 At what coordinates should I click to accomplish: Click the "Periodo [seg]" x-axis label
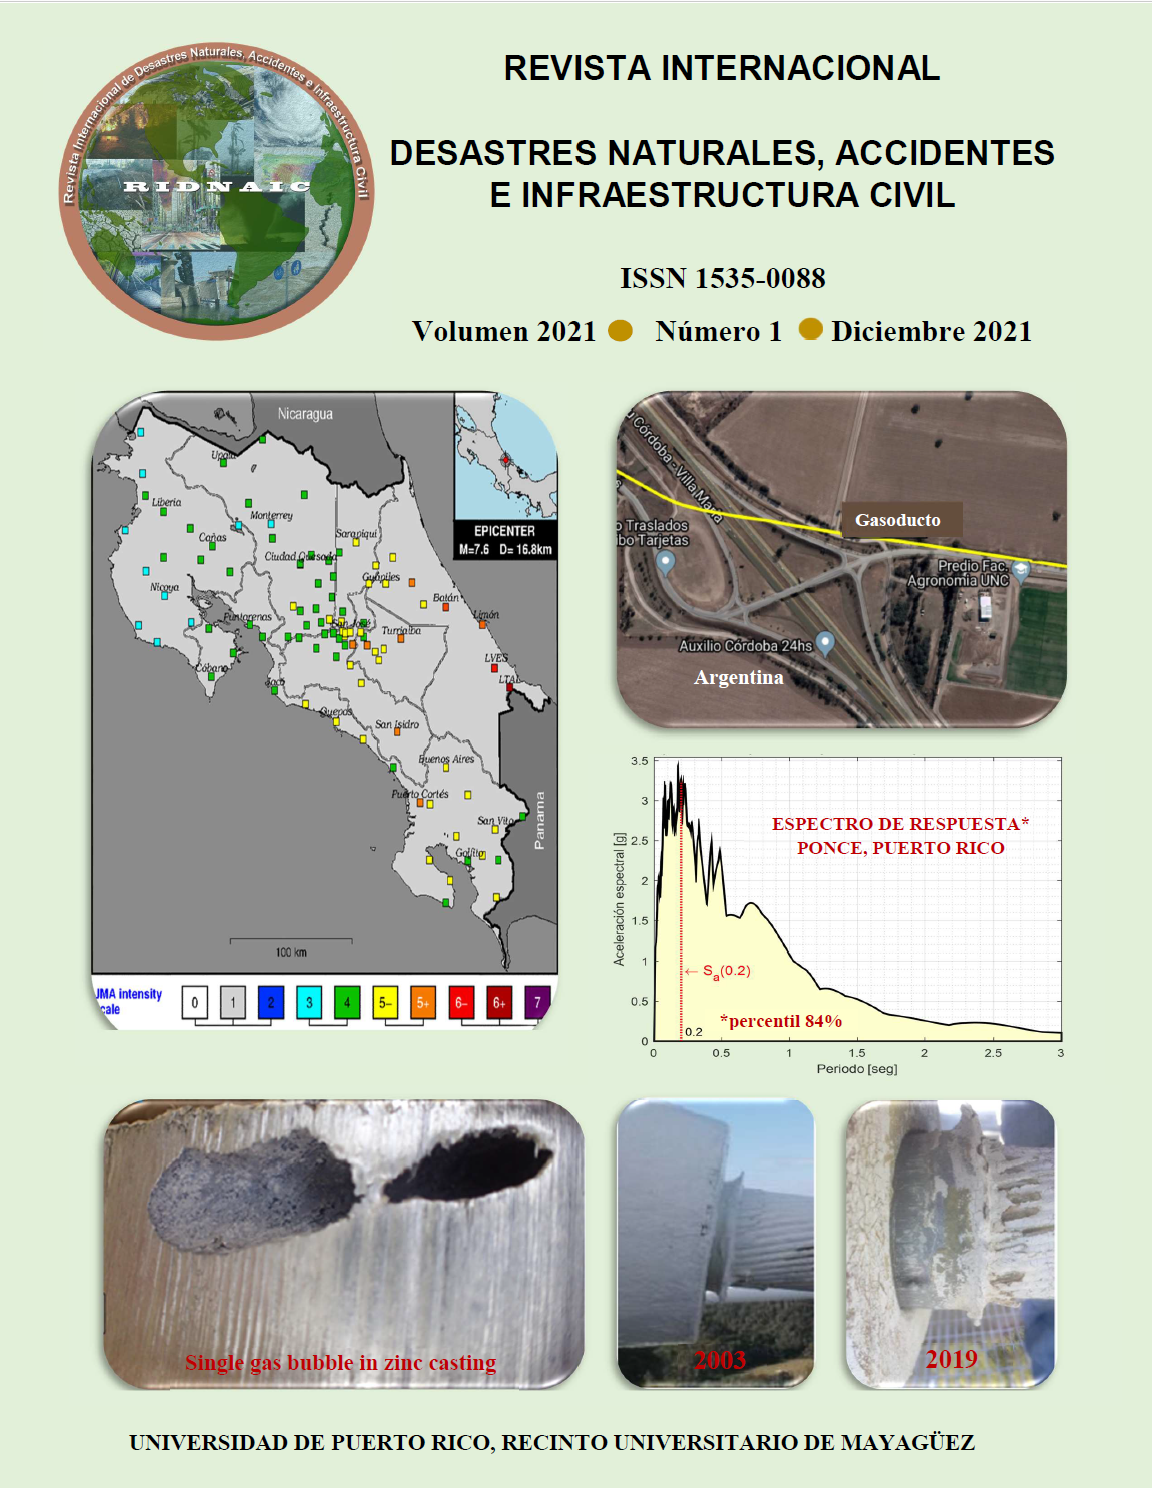[857, 1069]
